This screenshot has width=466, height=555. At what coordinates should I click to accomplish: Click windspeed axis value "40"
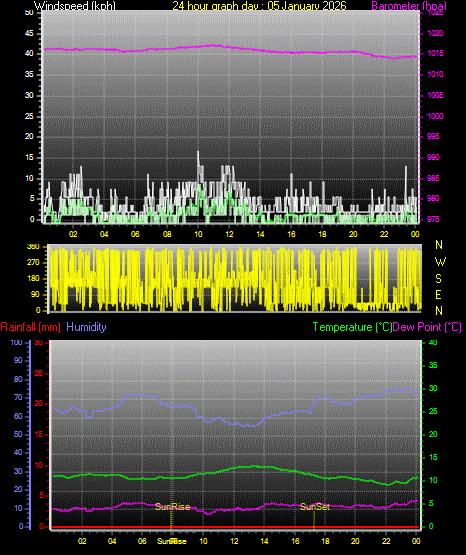tap(29, 53)
